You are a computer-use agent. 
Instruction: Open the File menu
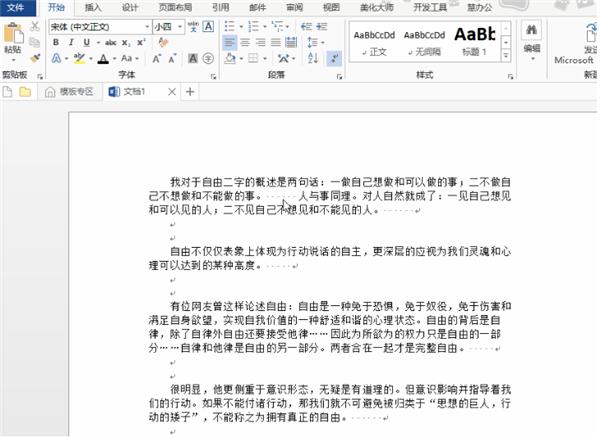16,7
